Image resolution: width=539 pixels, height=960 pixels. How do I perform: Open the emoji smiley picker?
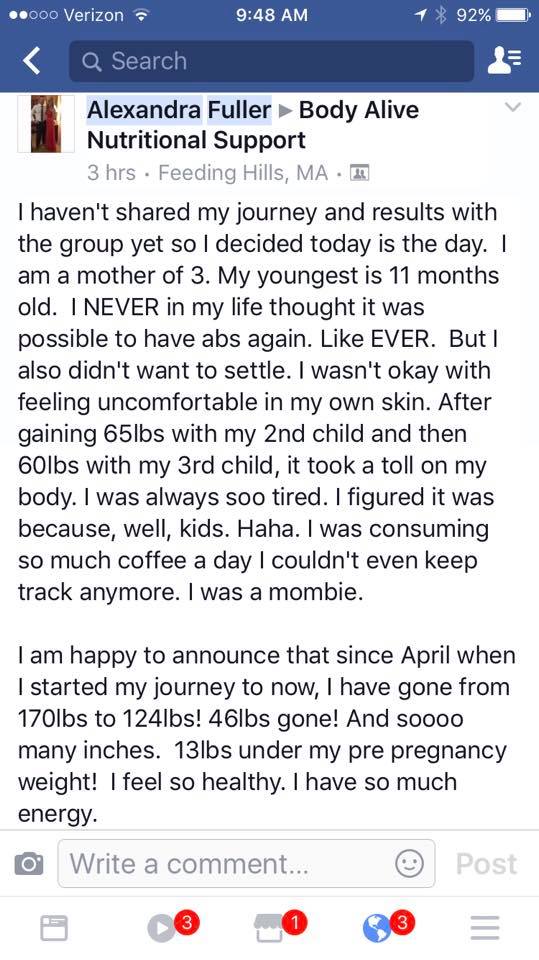pos(409,864)
